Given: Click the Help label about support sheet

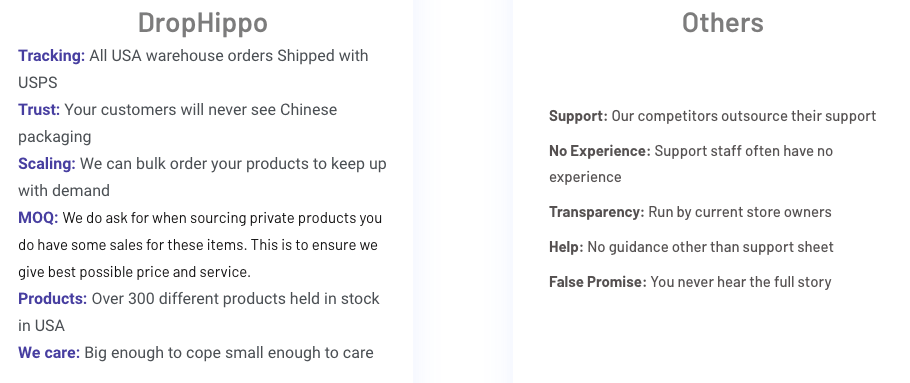Looking at the screenshot, I should [566, 247].
